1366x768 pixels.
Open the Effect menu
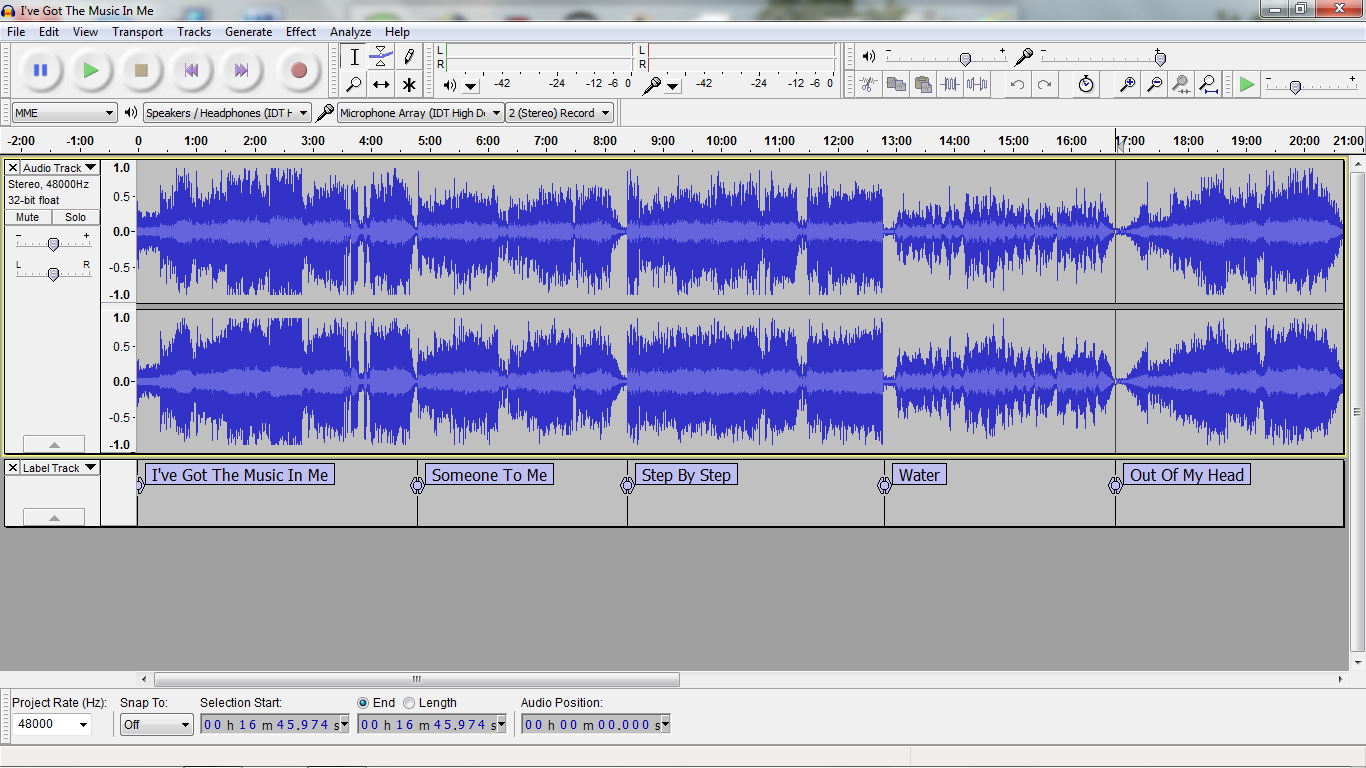point(301,32)
